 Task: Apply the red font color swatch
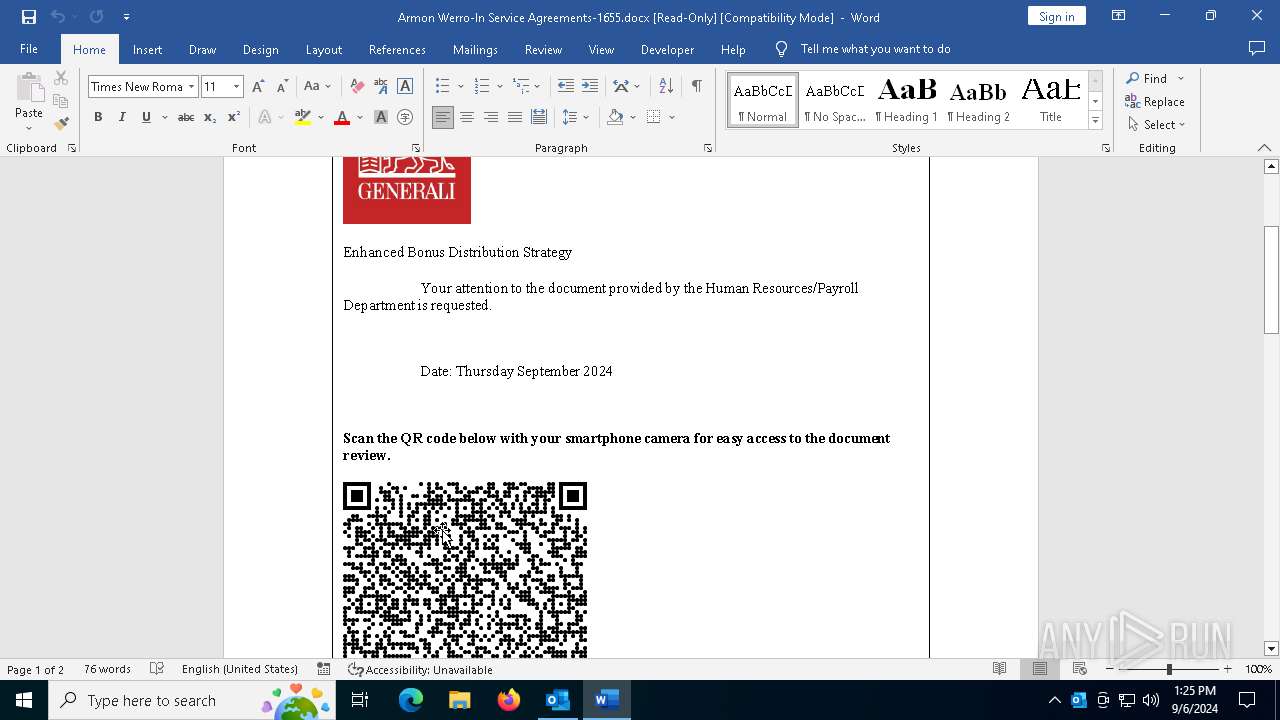coord(342,117)
